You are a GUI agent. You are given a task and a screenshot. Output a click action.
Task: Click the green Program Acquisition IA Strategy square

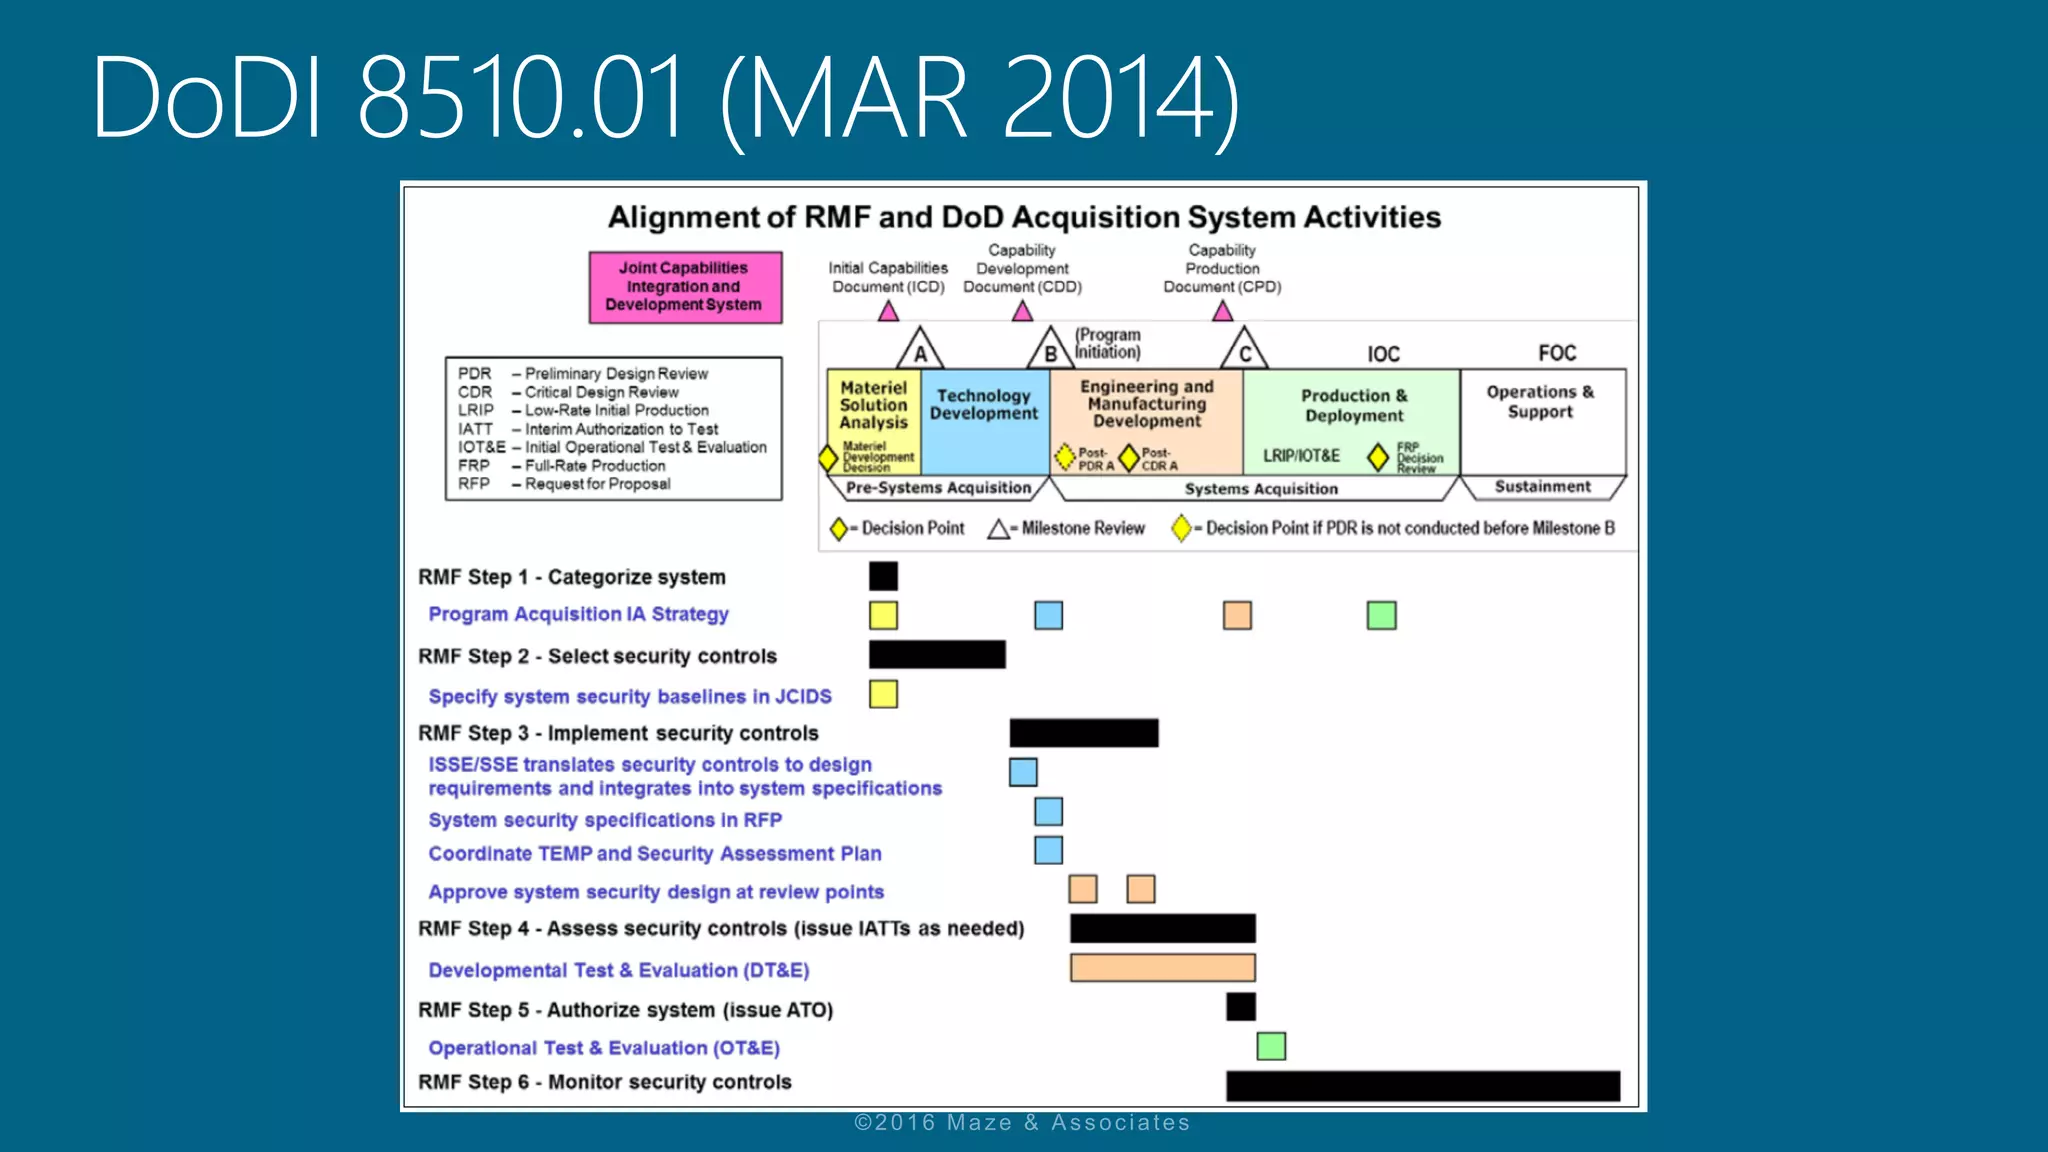(x=1381, y=615)
